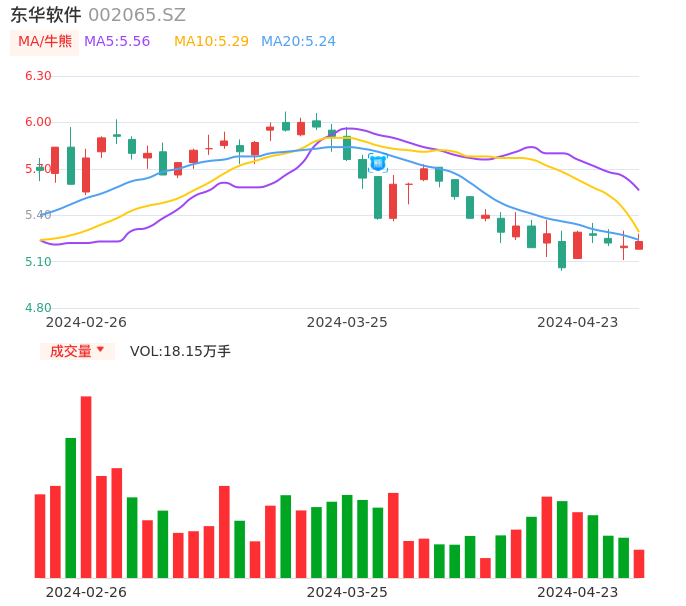Click the stock code 002065.SZ
Screen dimensions: 686x606
click(x=137, y=15)
